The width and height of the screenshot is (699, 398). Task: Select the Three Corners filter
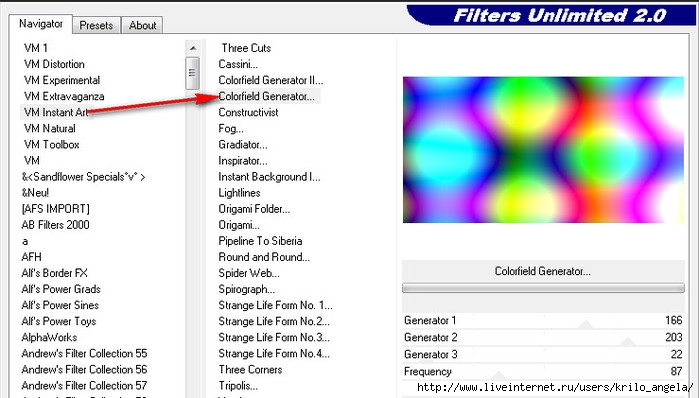250,369
